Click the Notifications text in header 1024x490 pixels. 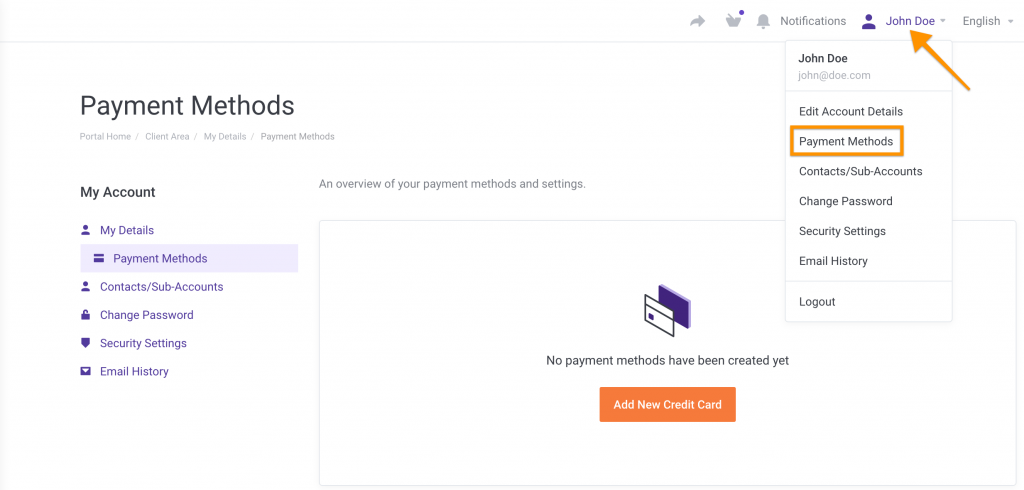(x=813, y=21)
